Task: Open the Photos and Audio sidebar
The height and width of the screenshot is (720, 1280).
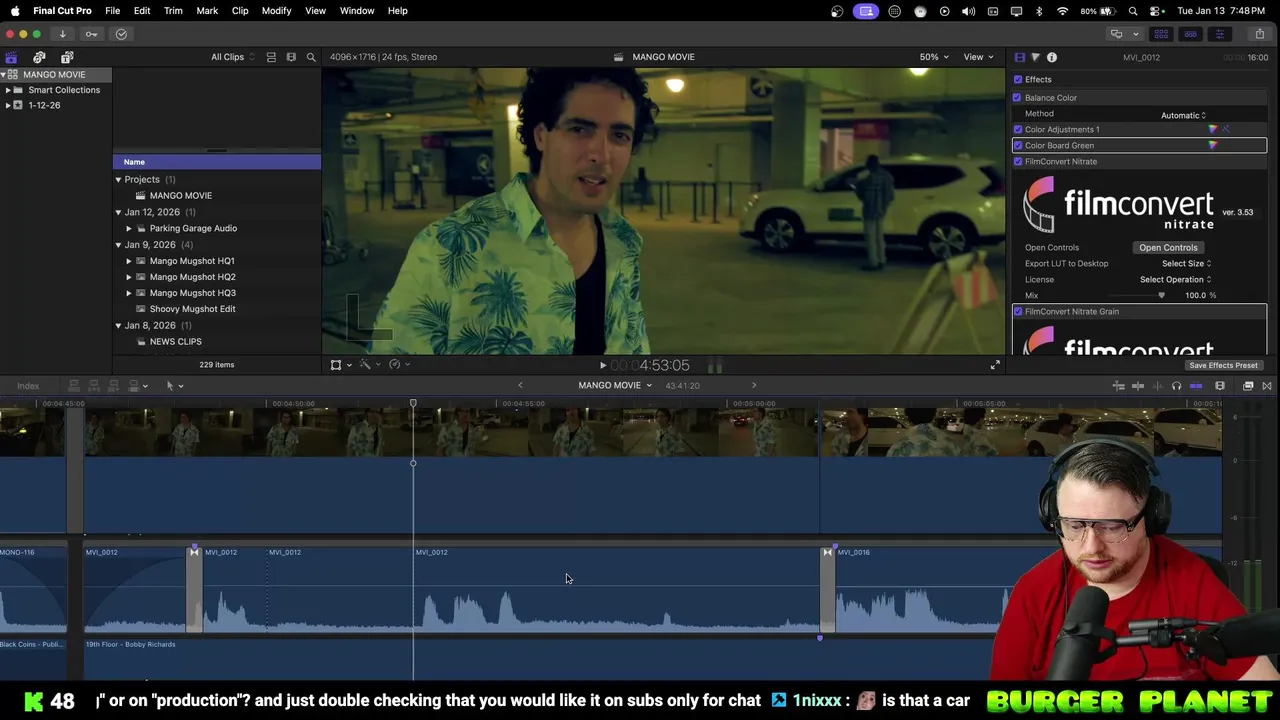Action: point(39,57)
